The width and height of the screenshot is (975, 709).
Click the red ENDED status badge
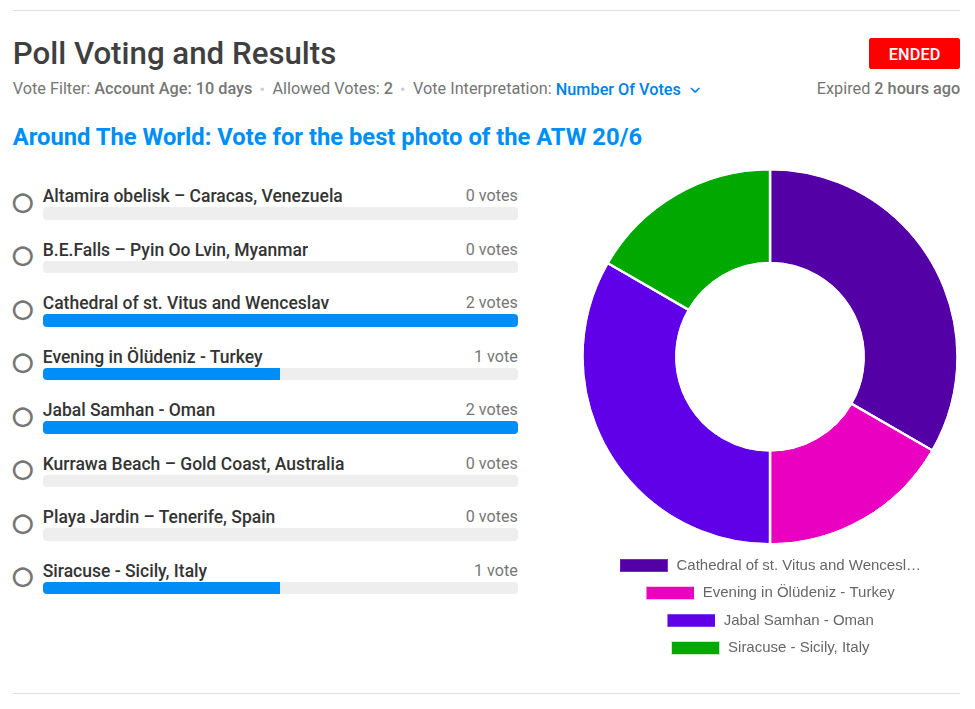coord(914,54)
